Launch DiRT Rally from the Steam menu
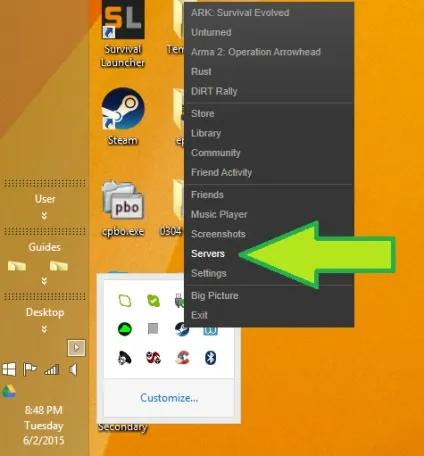 [269, 91]
